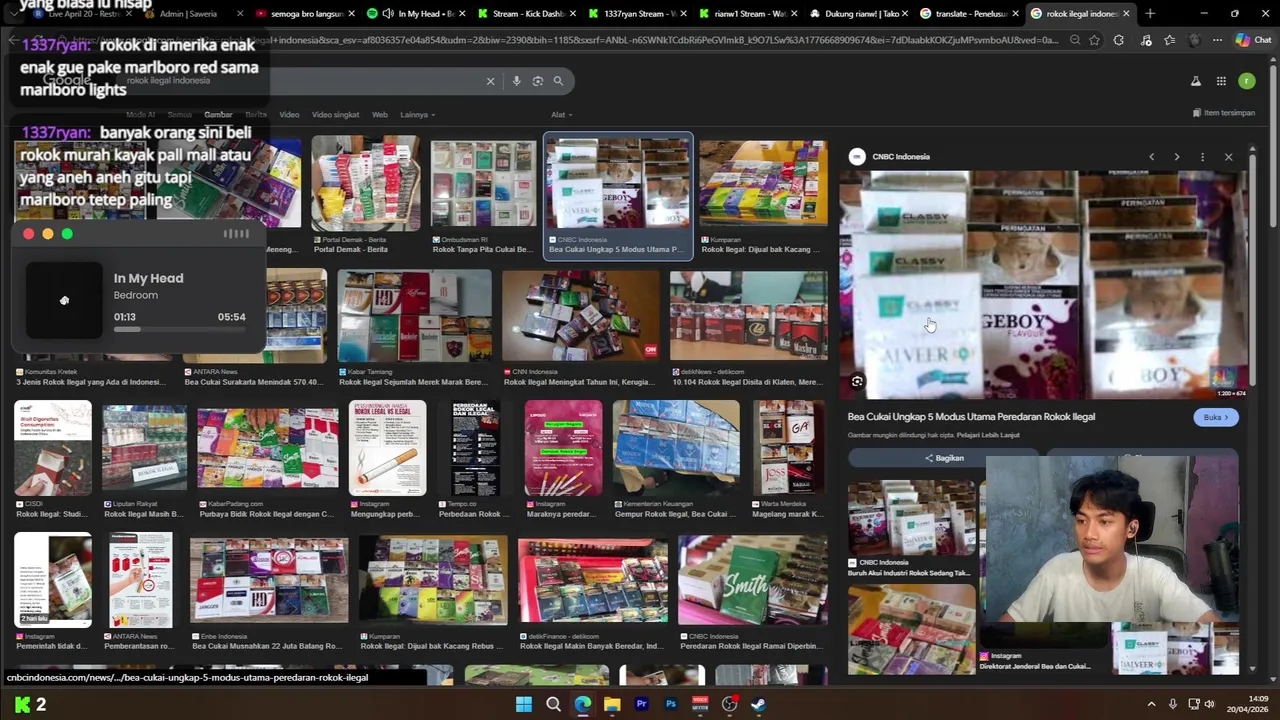Open Premiere Pro from the taskbar
This screenshot has height=720, width=1280.
(641, 704)
